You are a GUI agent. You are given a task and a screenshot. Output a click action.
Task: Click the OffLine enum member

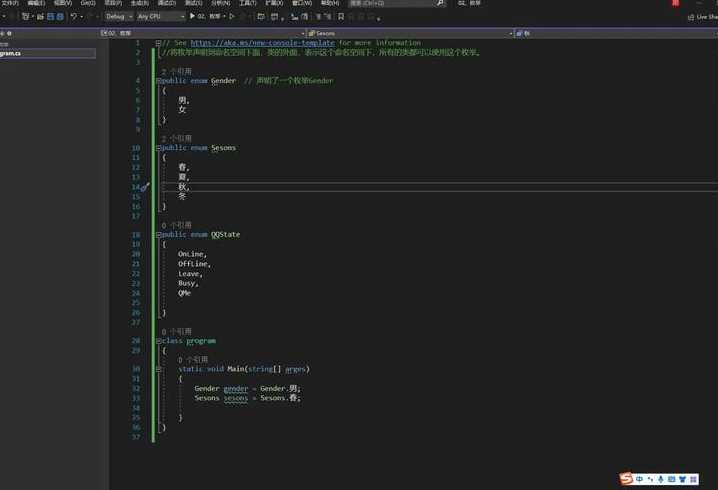click(194, 264)
